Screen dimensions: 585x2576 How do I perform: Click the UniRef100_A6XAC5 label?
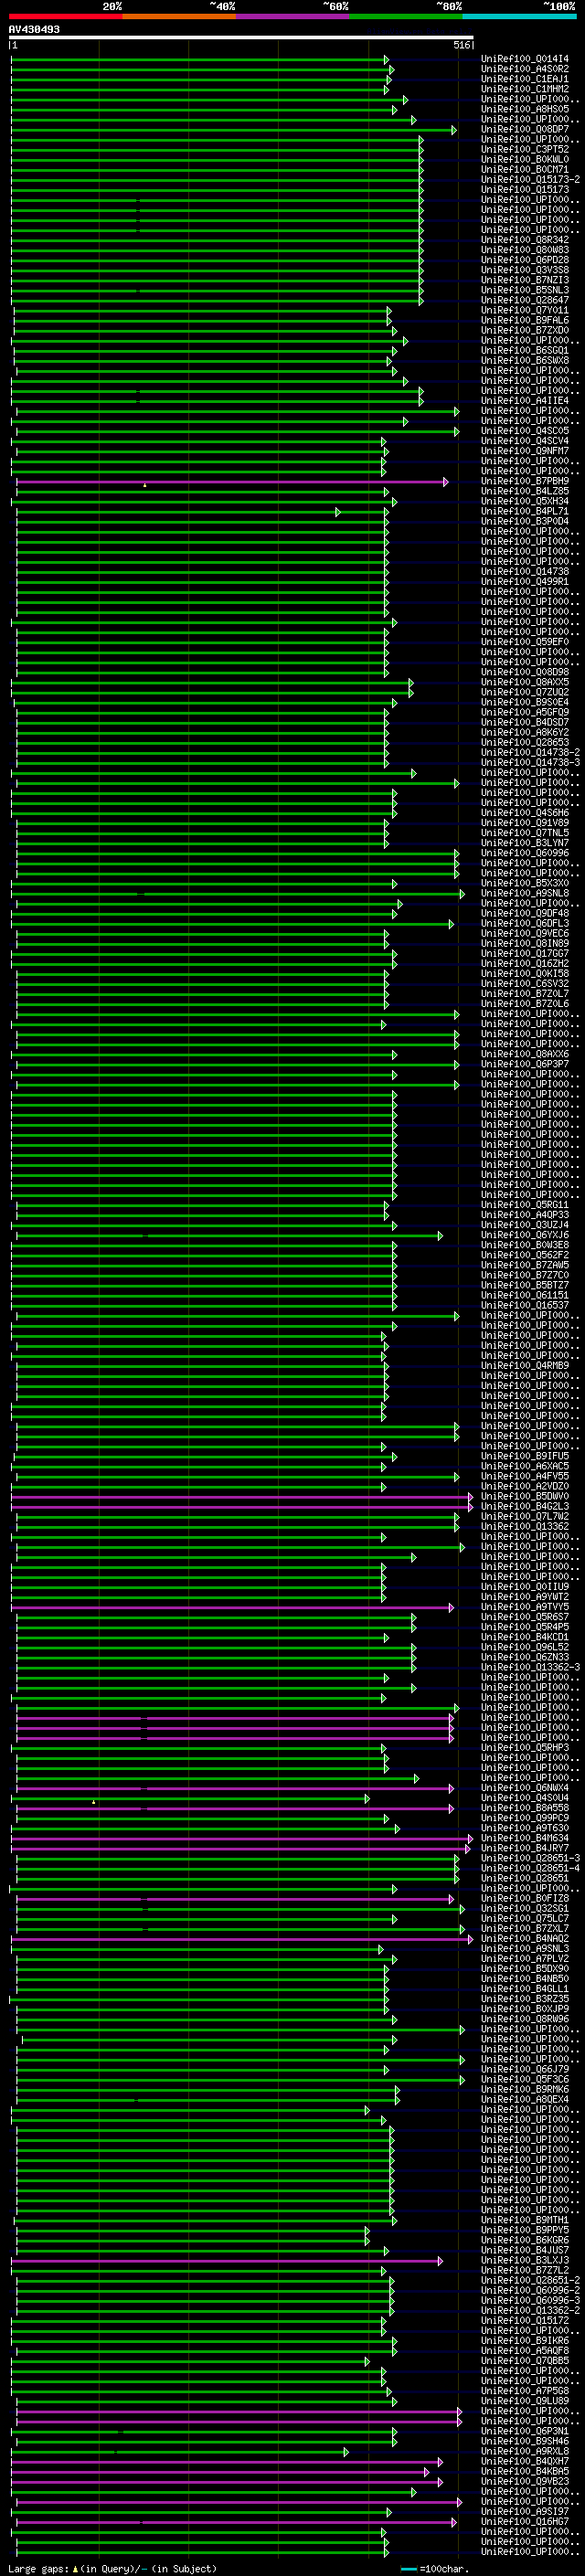525,1466
